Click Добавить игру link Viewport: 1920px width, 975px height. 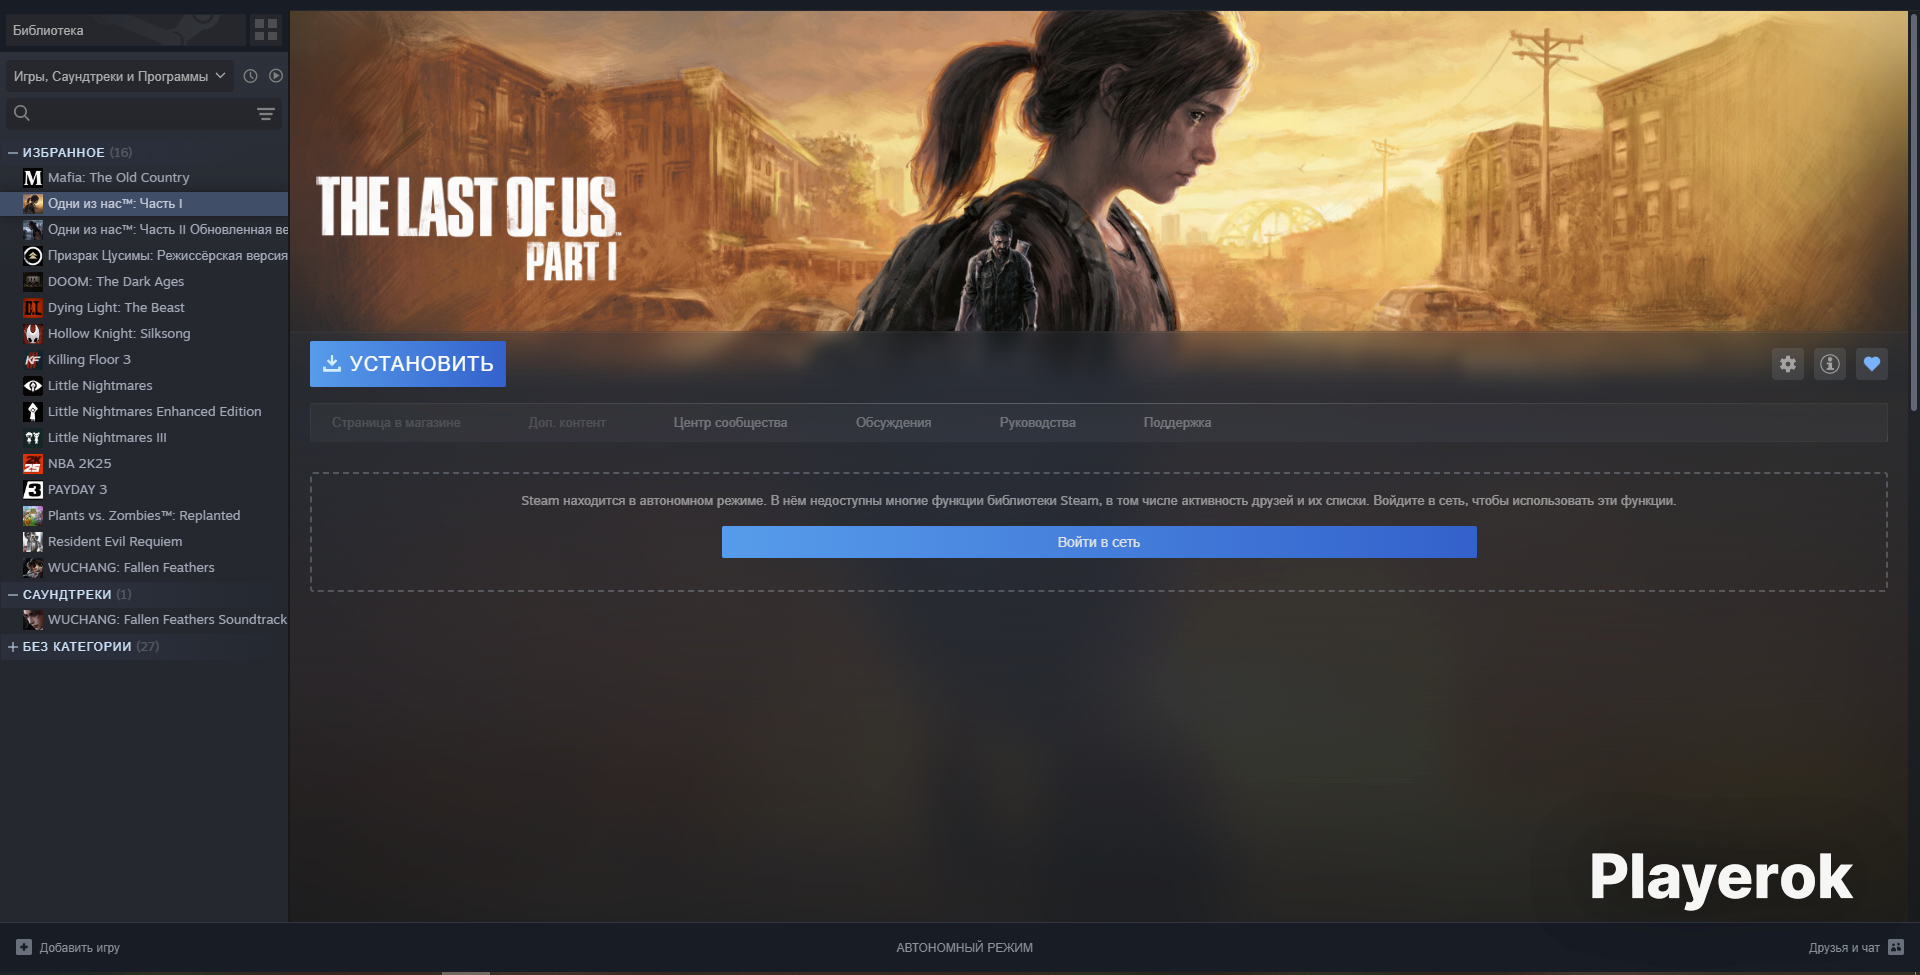80,948
